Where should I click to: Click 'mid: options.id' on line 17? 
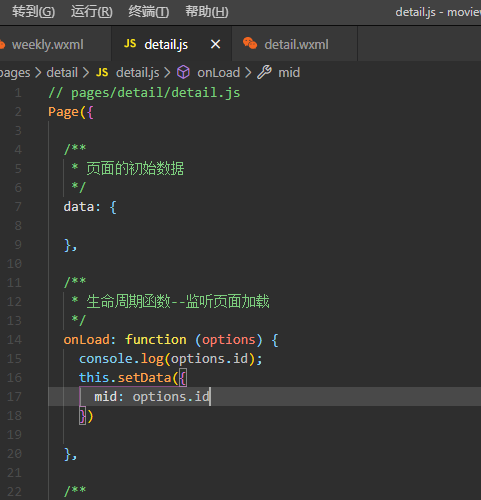[152, 397]
